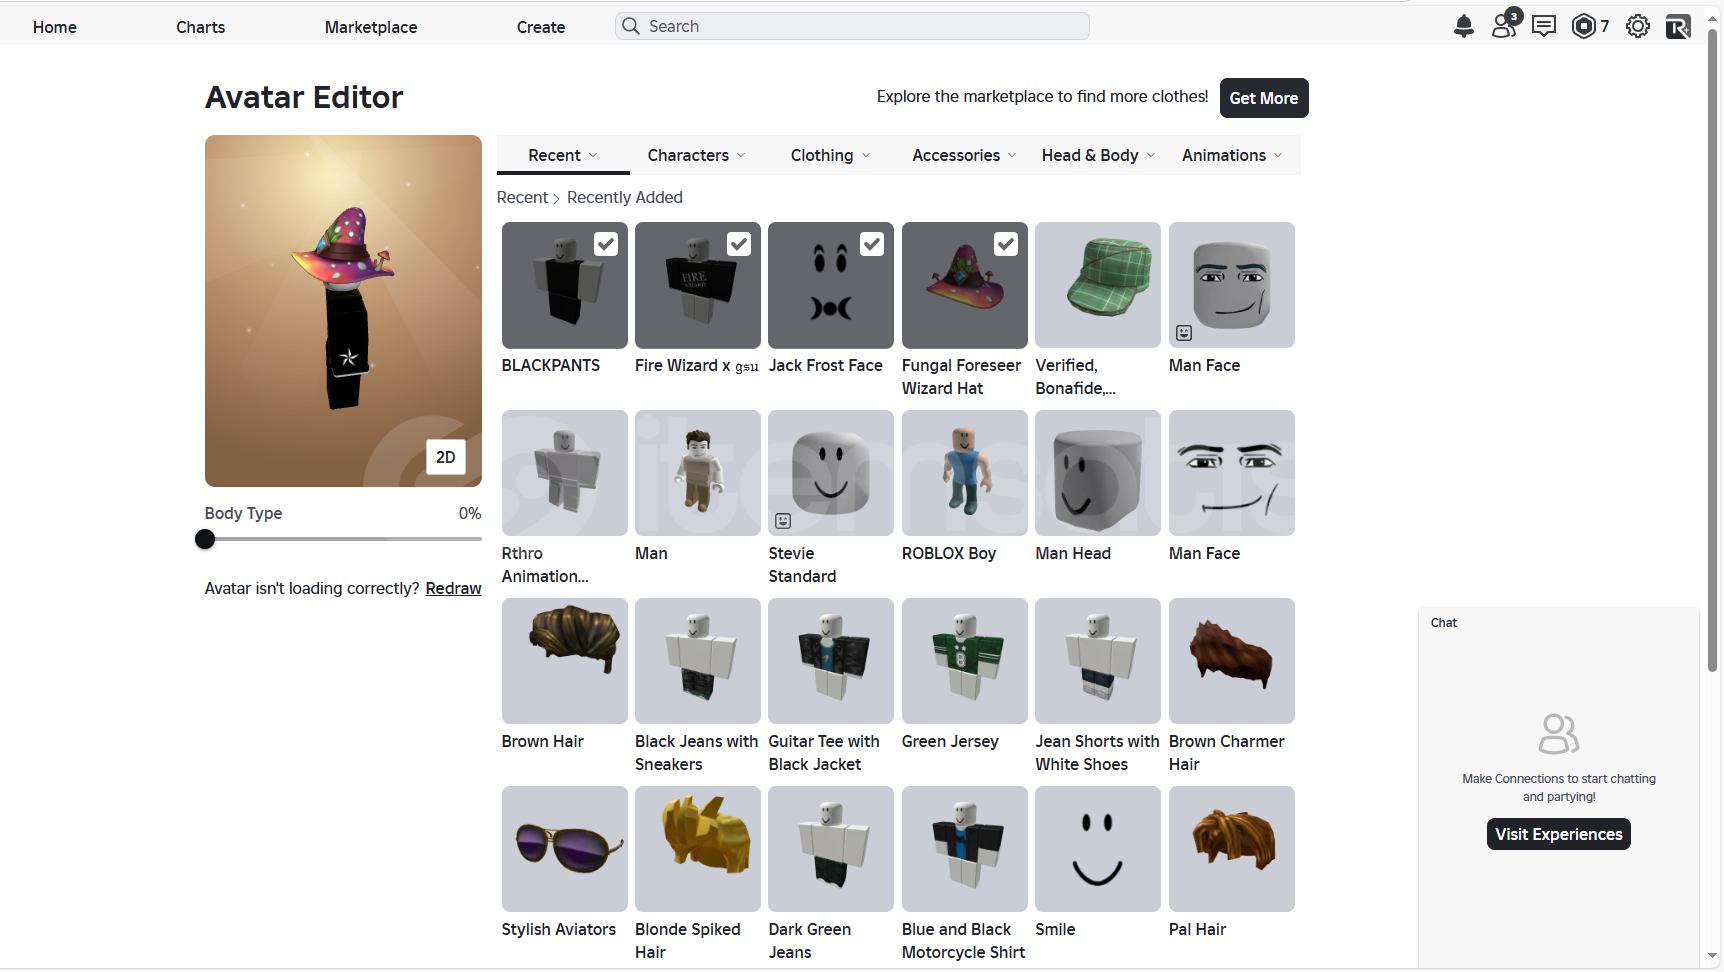Click the 'Fungal Foreseer Wizard Hat' label

pos(961,377)
